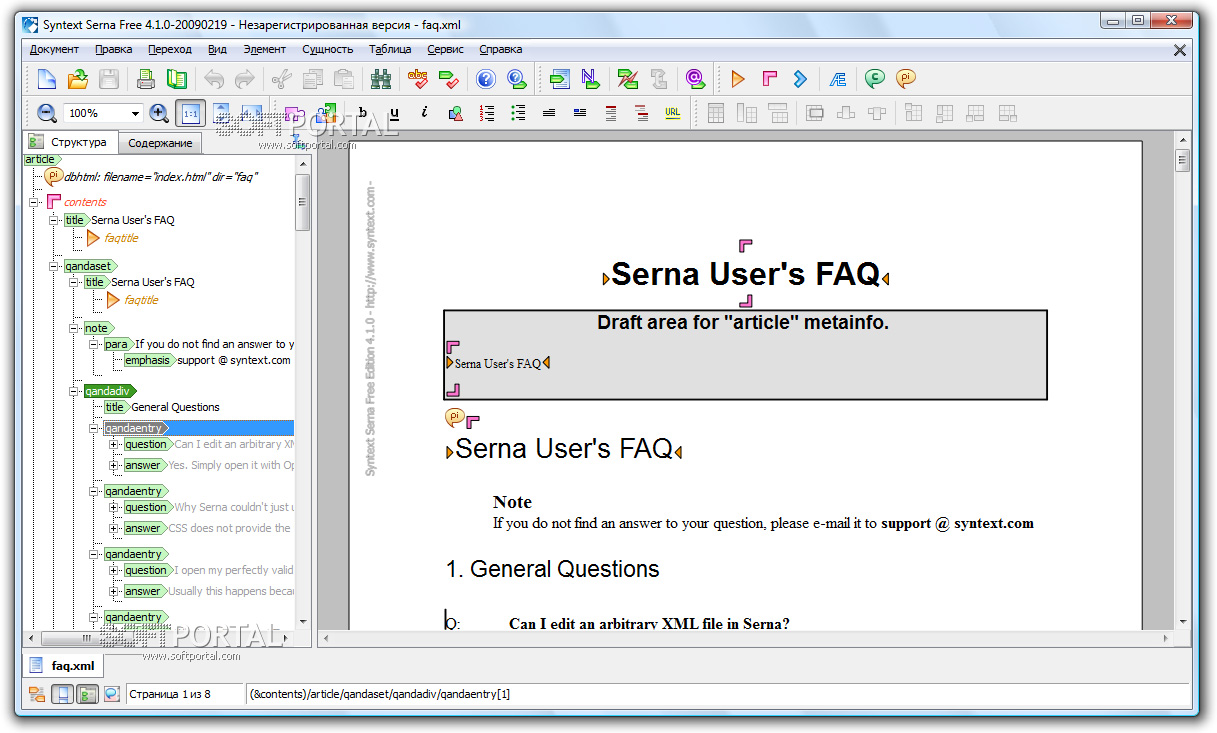
Task: Click the 'Serna User's FAQ' bold heading in document
Action: coord(745,274)
